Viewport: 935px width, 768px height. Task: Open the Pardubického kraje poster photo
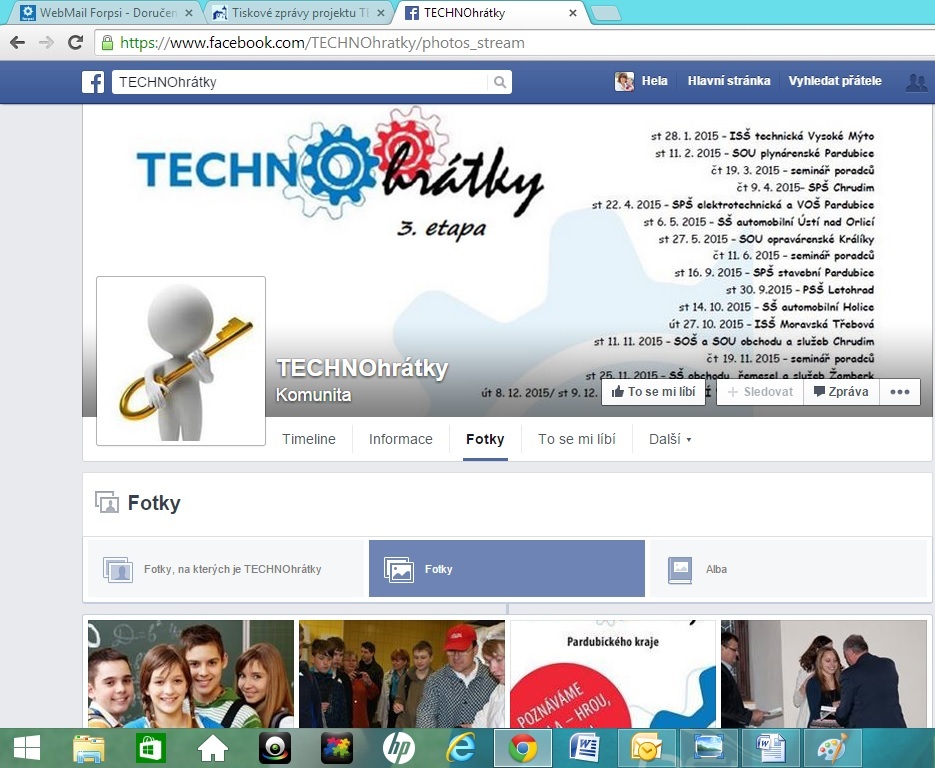pos(613,674)
